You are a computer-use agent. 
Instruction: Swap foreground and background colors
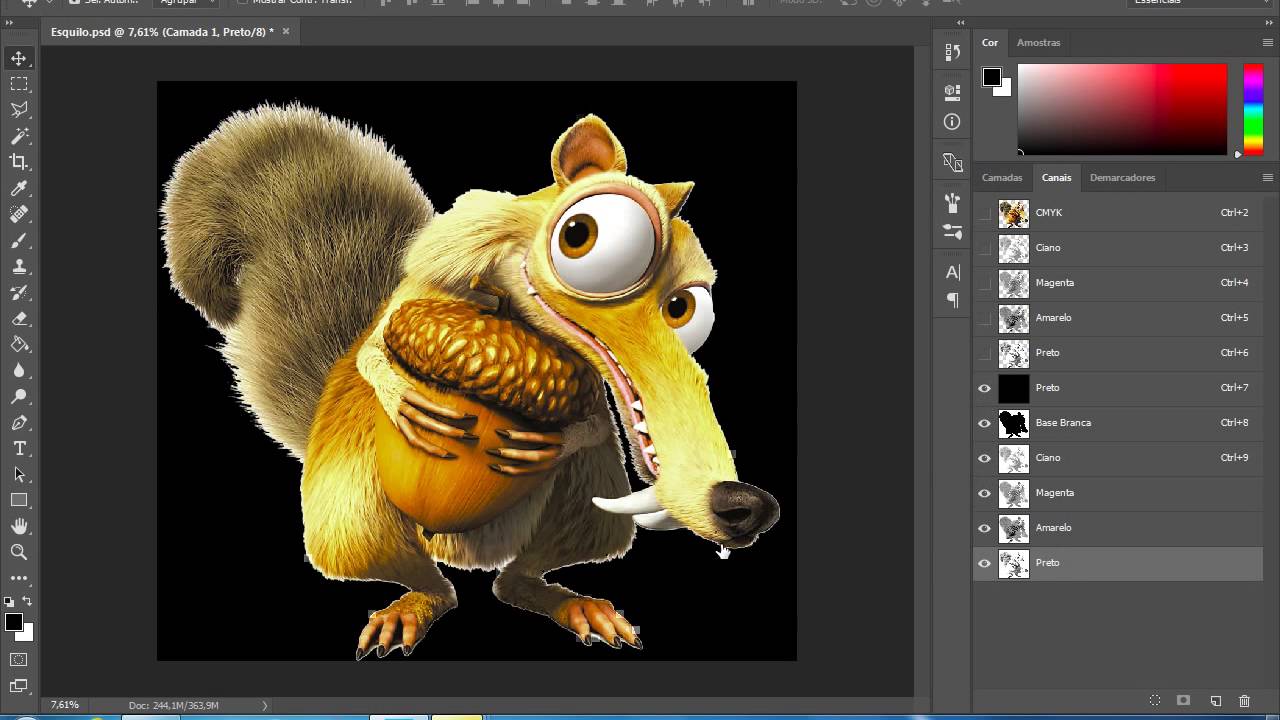click(28, 602)
